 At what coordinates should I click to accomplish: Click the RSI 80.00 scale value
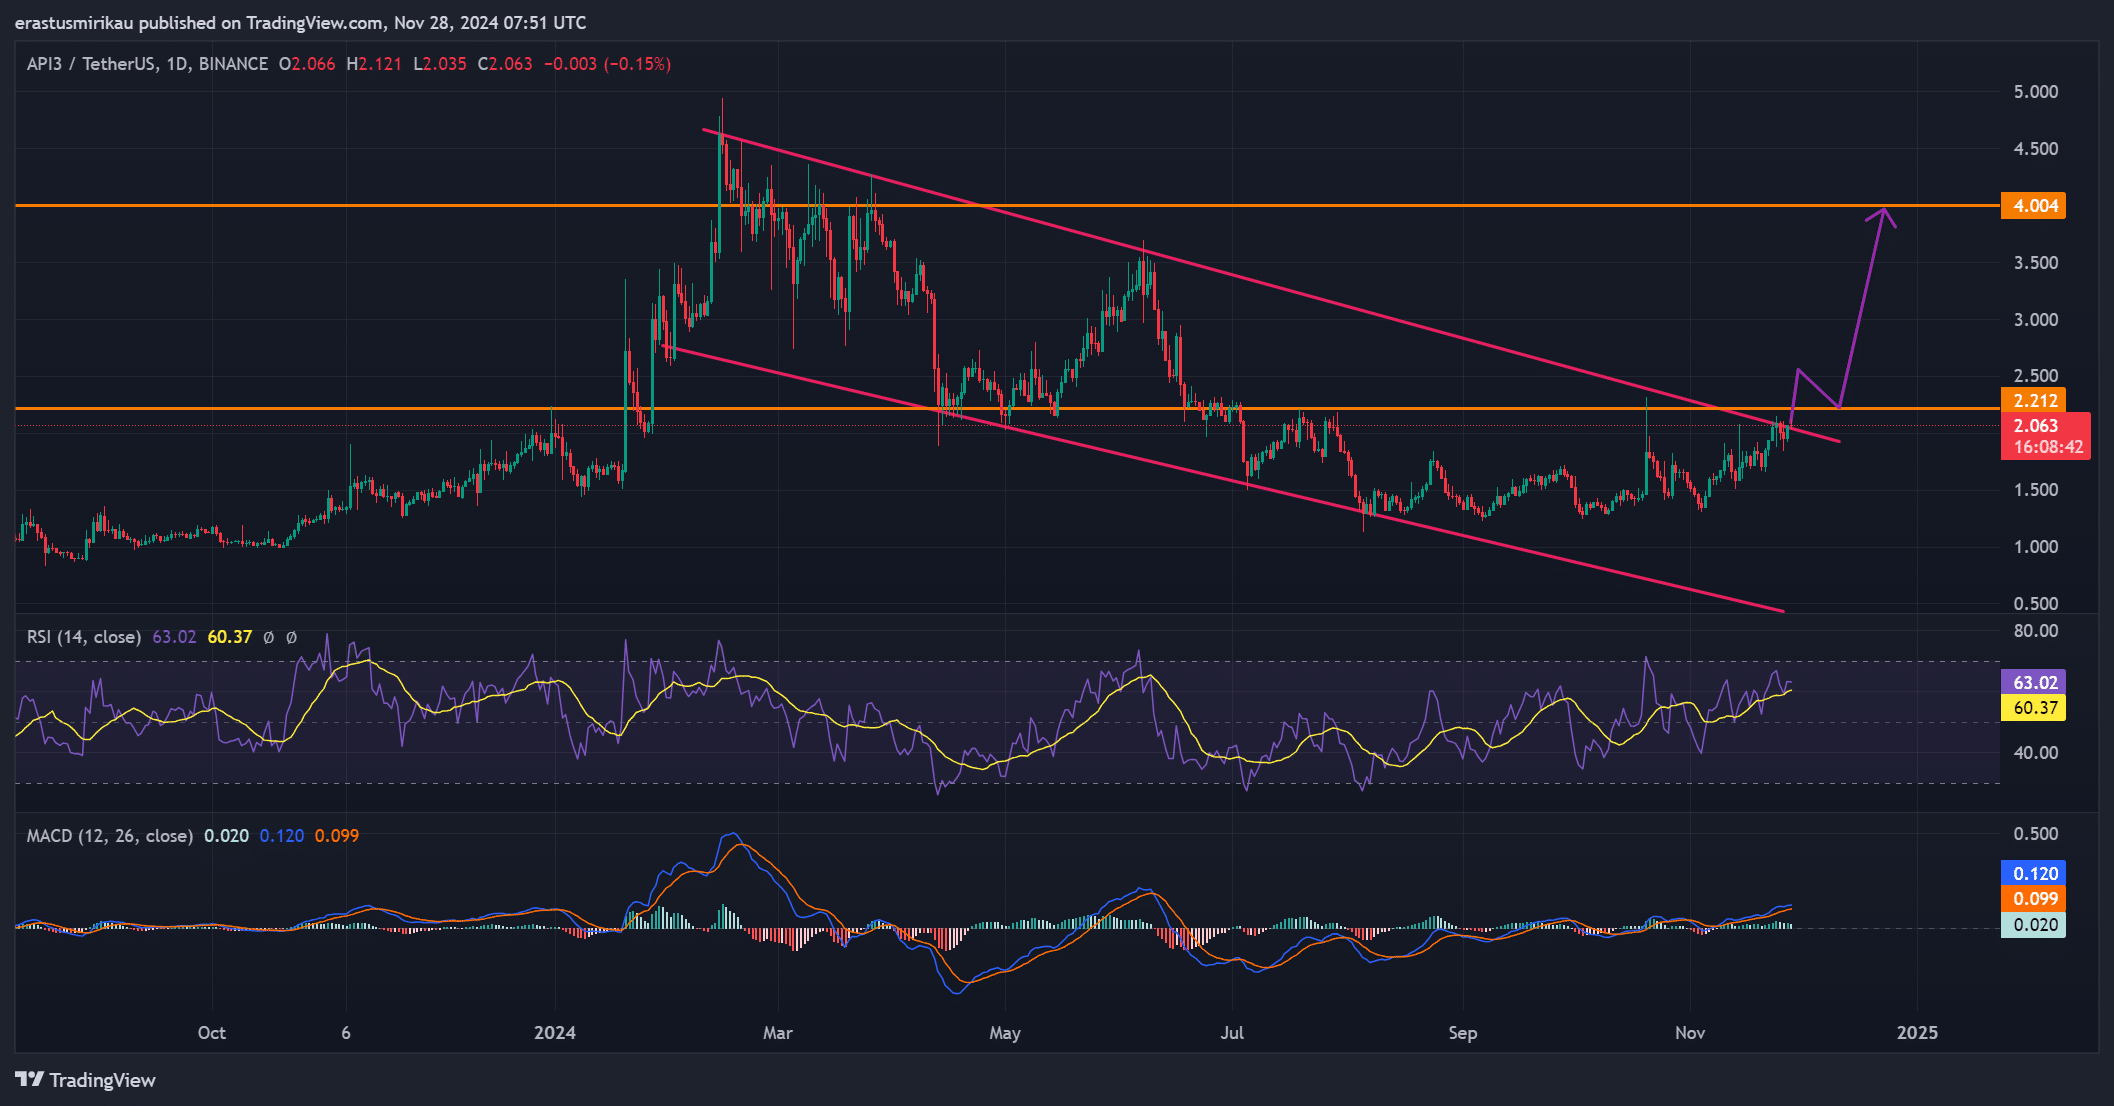tap(2036, 631)
